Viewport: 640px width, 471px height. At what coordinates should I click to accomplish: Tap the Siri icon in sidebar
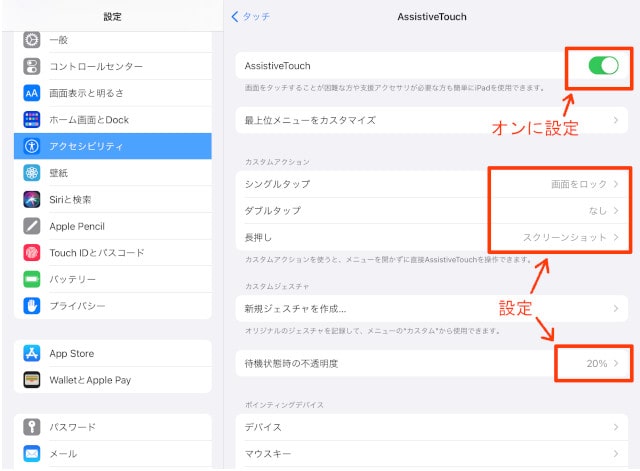(31, 200)
